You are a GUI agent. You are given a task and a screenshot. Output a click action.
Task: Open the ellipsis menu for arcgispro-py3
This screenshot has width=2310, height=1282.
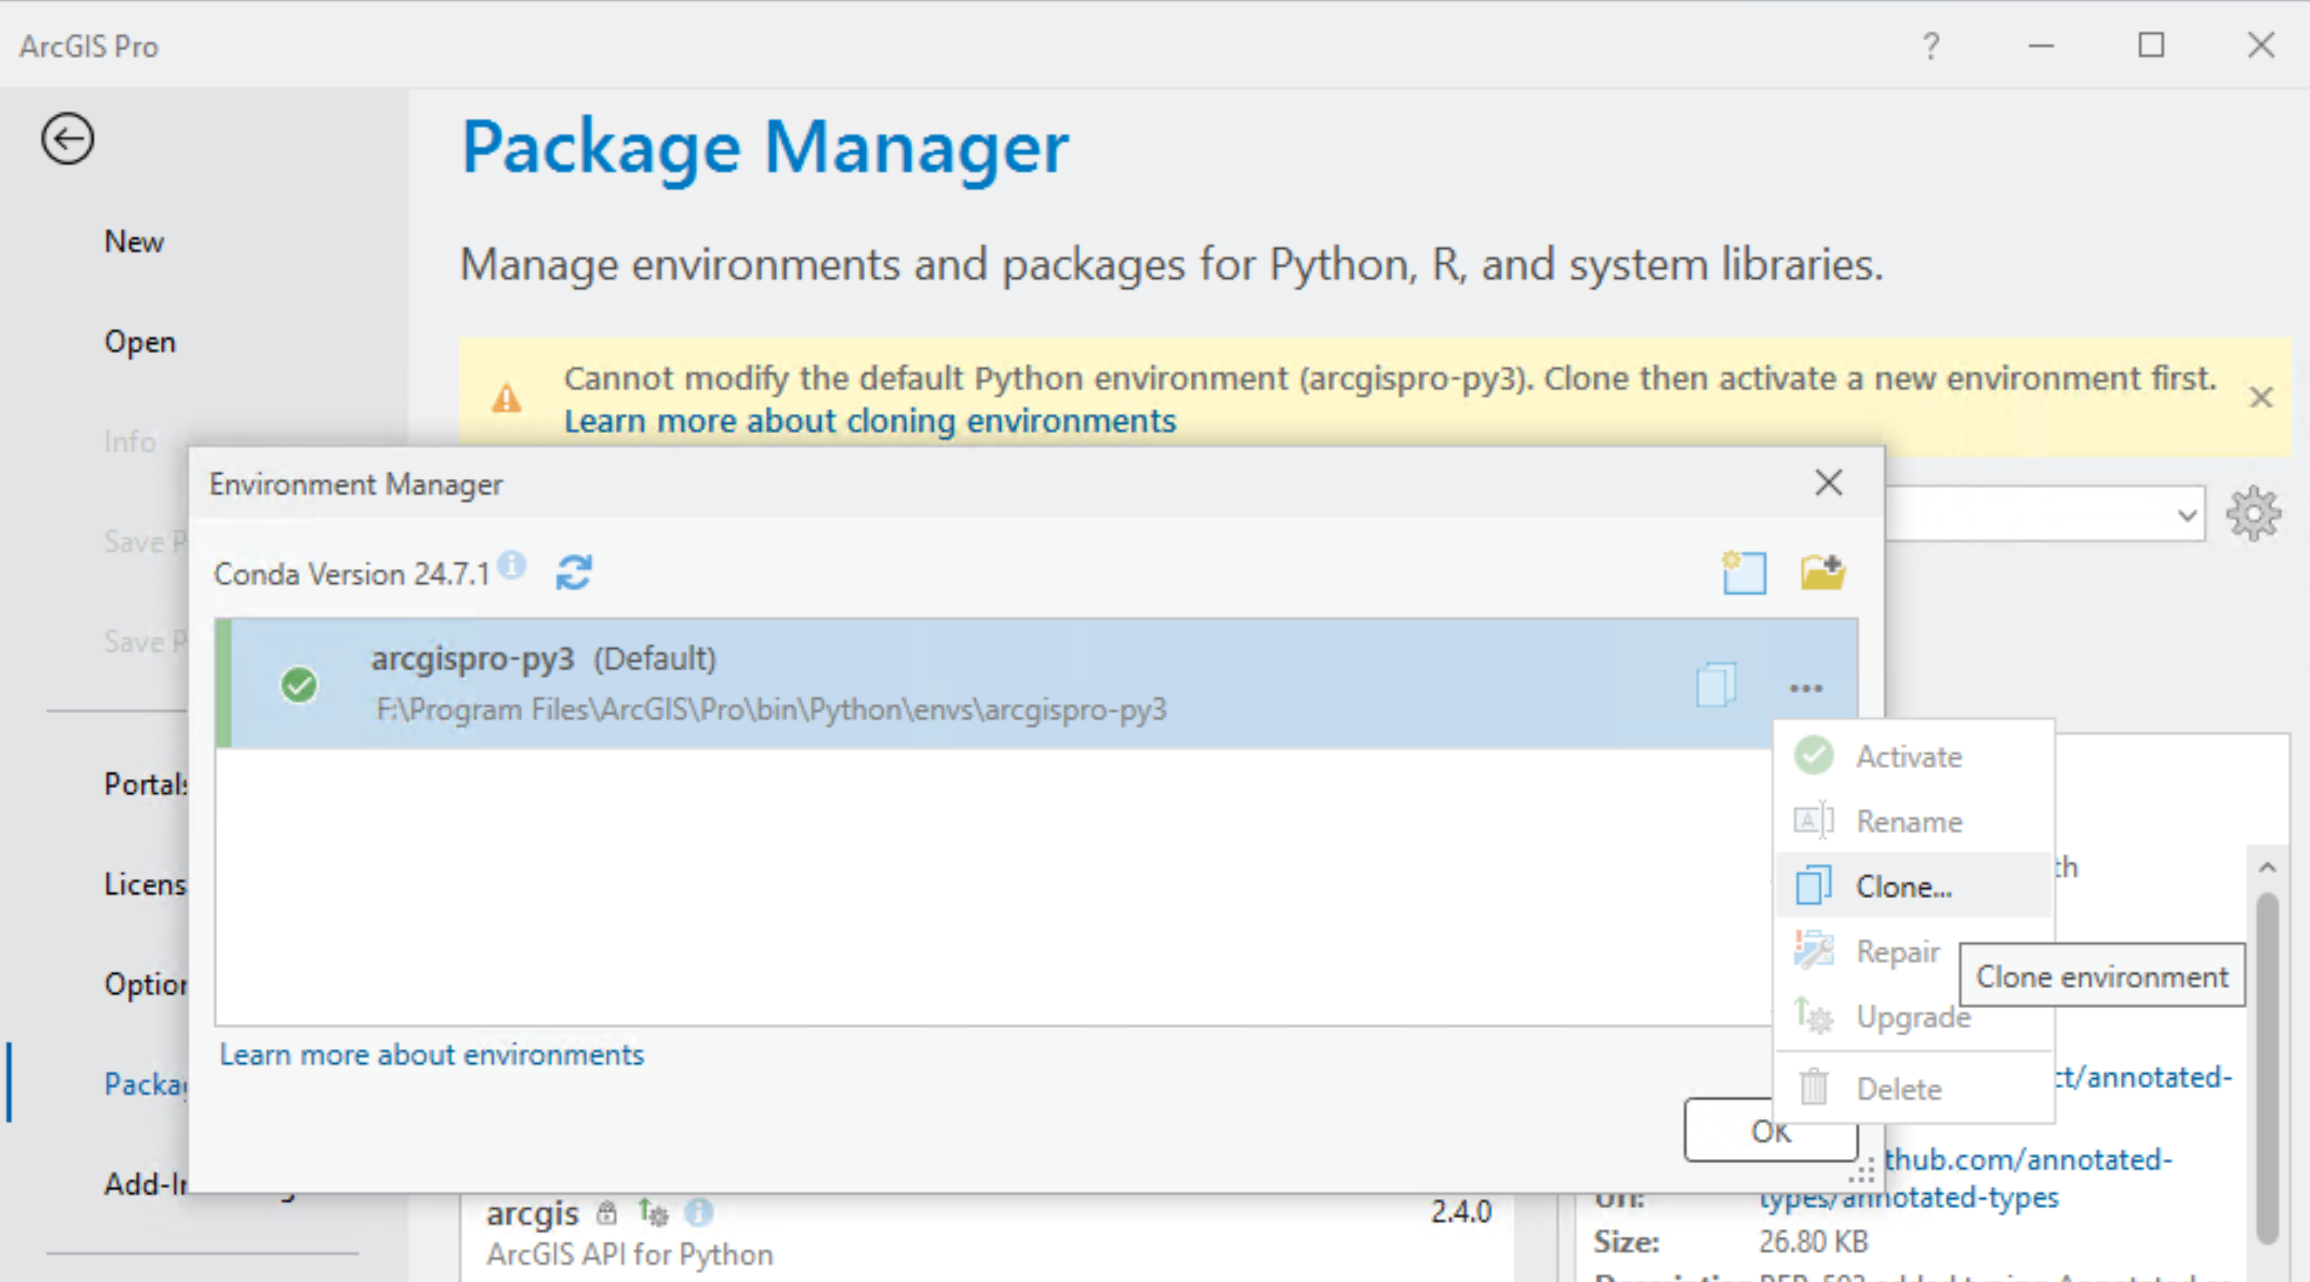(1805, 688)
